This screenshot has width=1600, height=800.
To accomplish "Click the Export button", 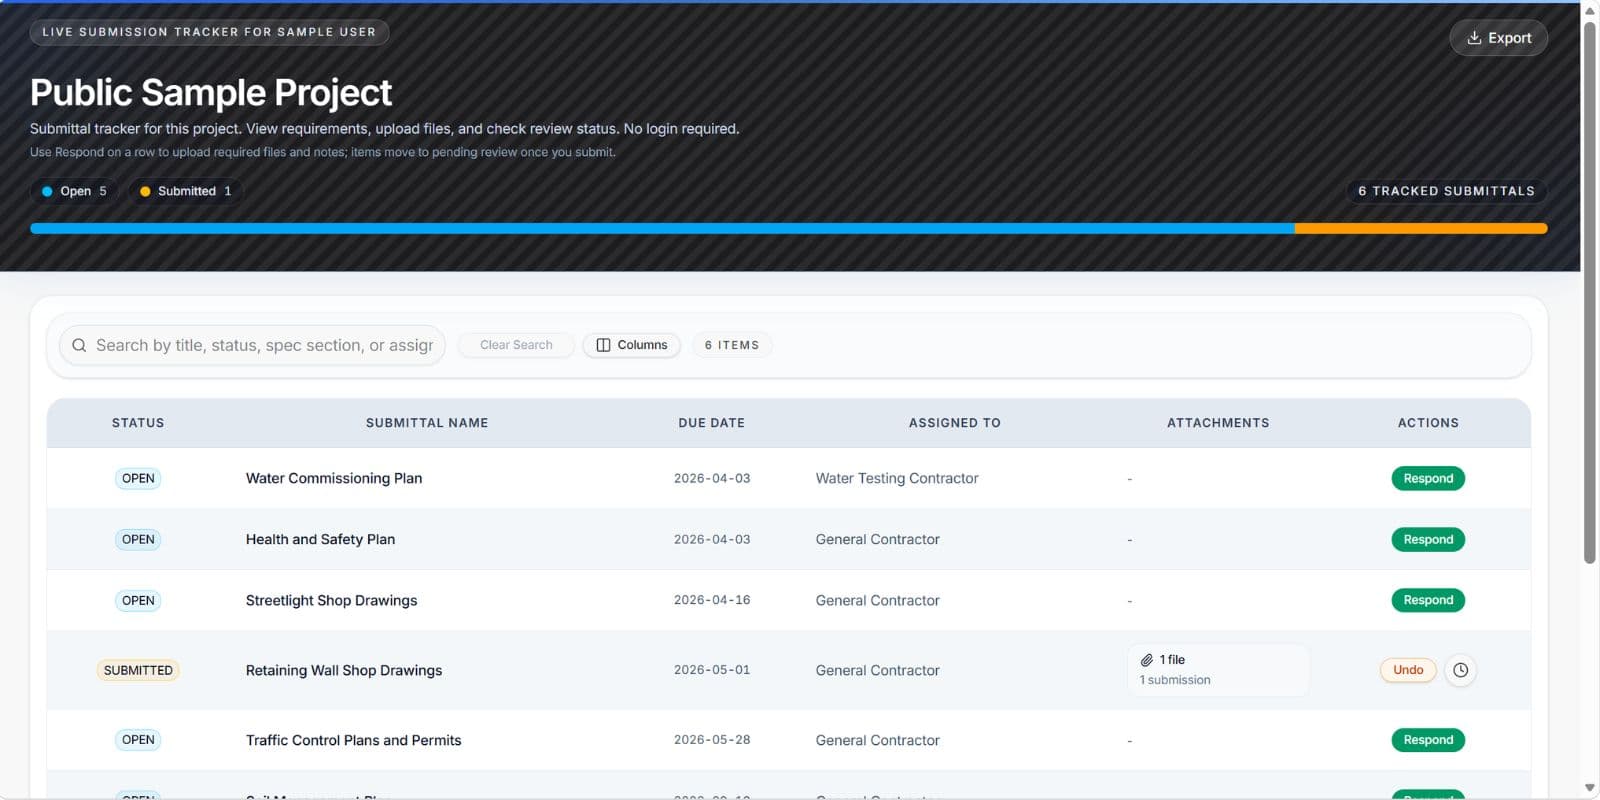I will 1498,38.
